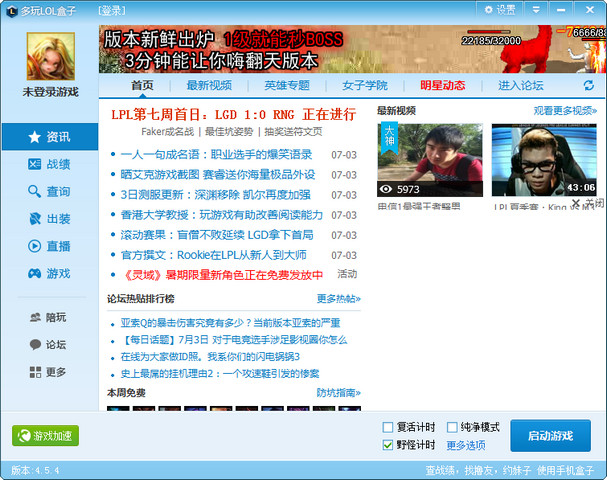
Task: Open the 查询 search section
Action: point(50,191)
